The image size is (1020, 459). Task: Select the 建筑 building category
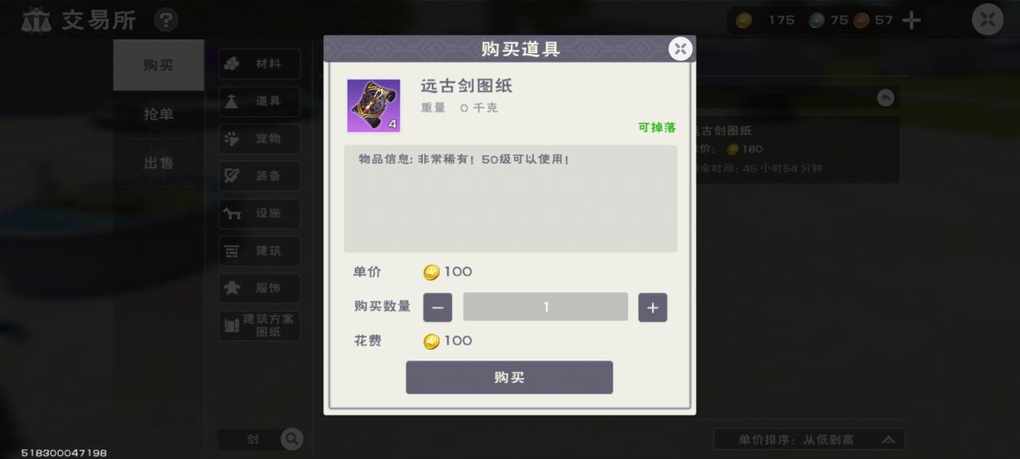pos(260,251)
